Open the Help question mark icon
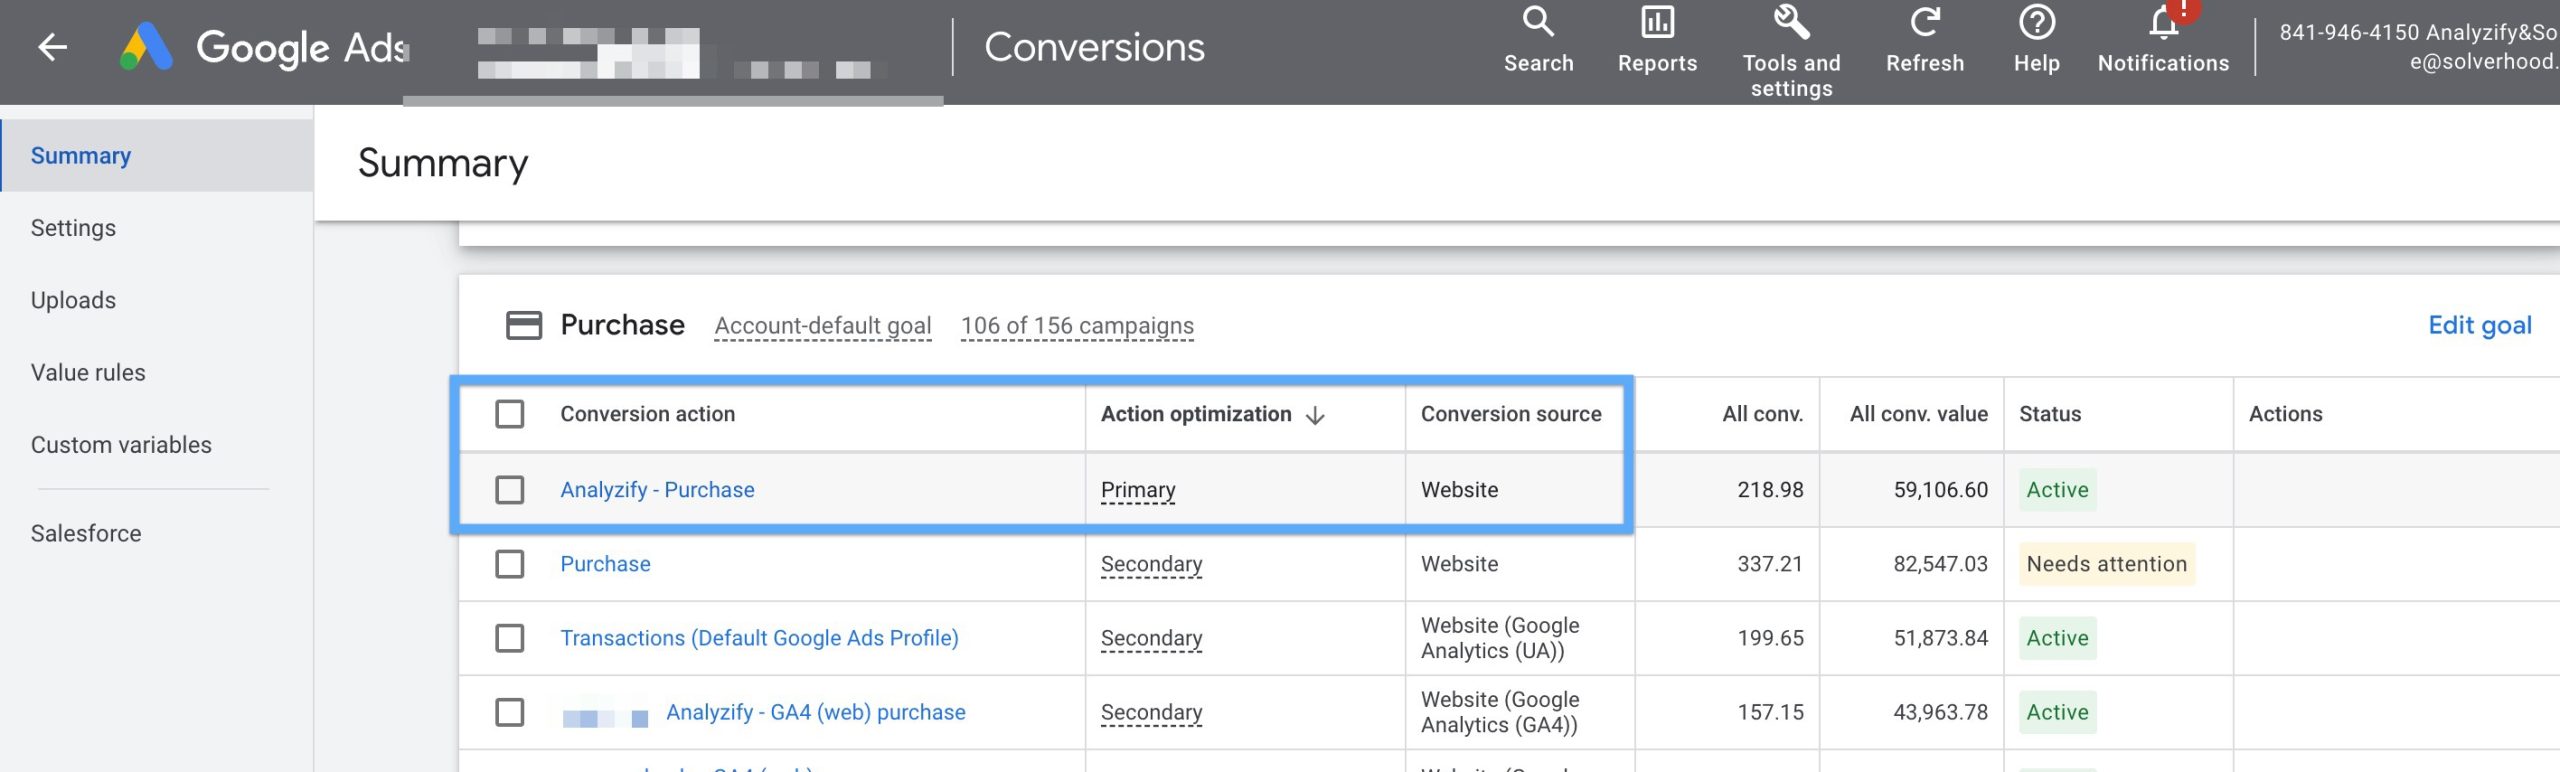 pos(2036,22)
